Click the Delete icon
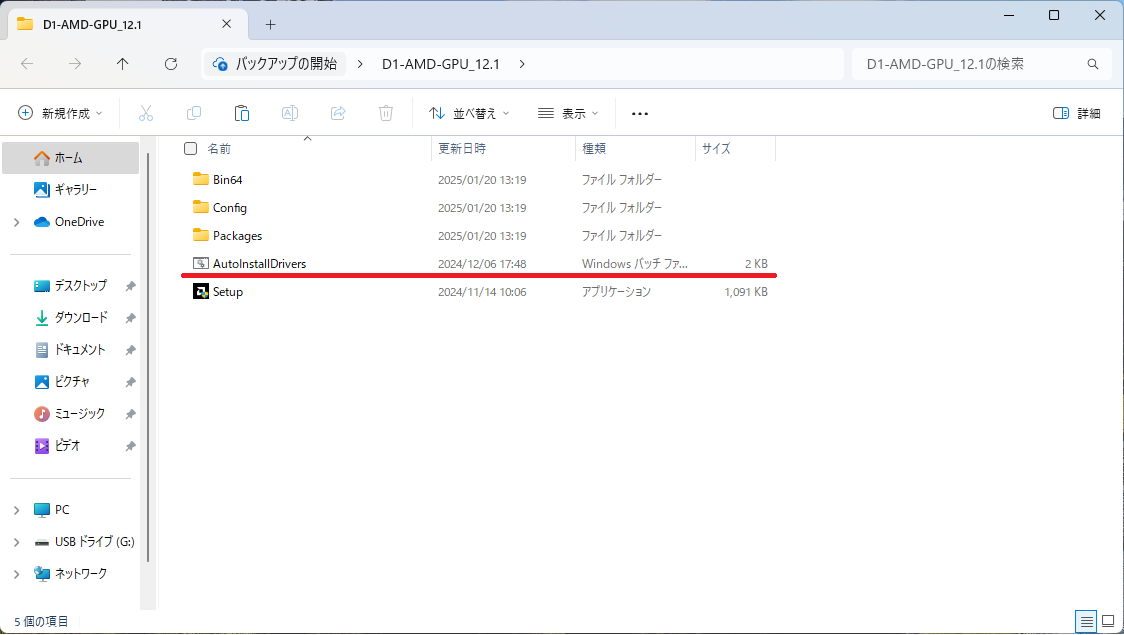The height and width of the screenshot is (635, 1124). [x=386, y=113]
